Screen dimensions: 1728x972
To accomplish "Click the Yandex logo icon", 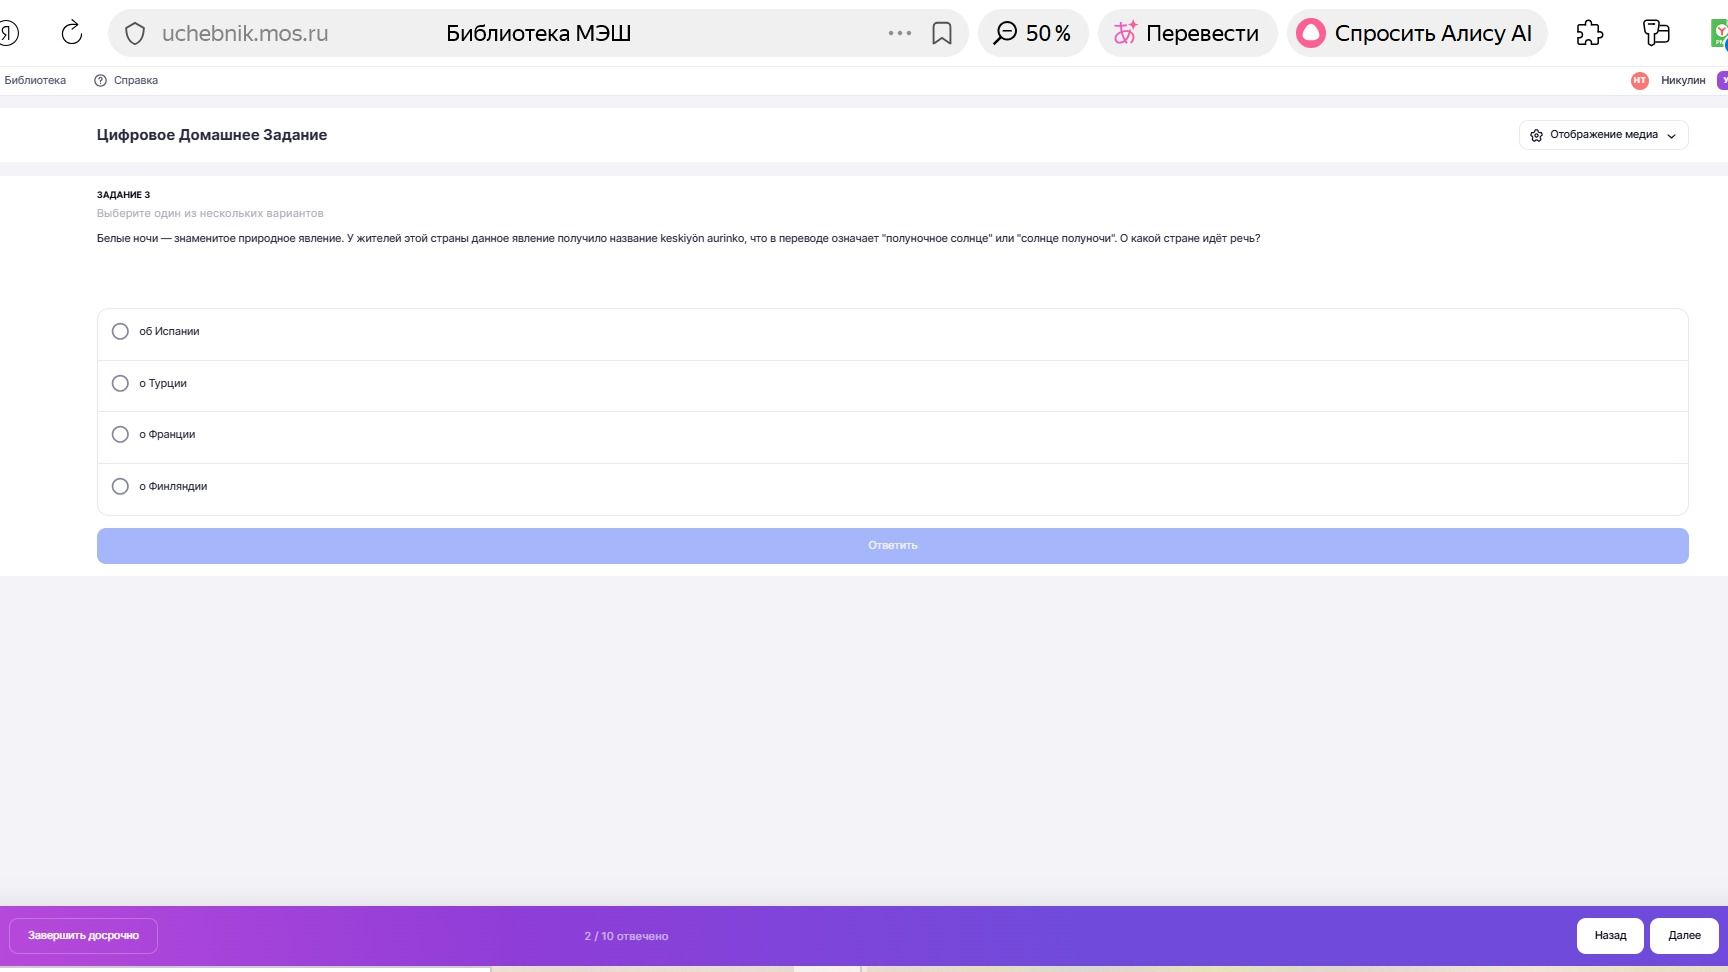I will [8, 33].
